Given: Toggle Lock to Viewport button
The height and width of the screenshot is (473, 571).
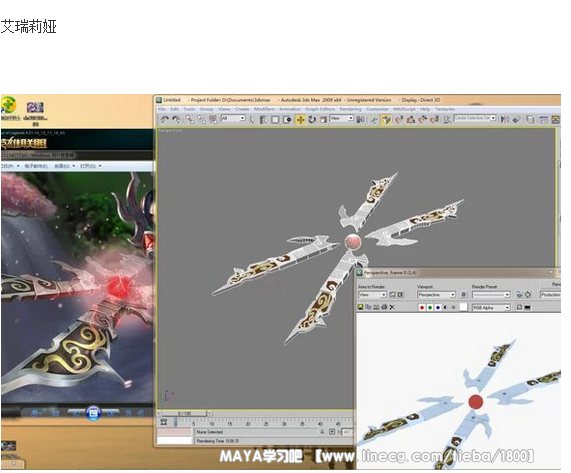Looking at the screenshot, I should (464, 295).
